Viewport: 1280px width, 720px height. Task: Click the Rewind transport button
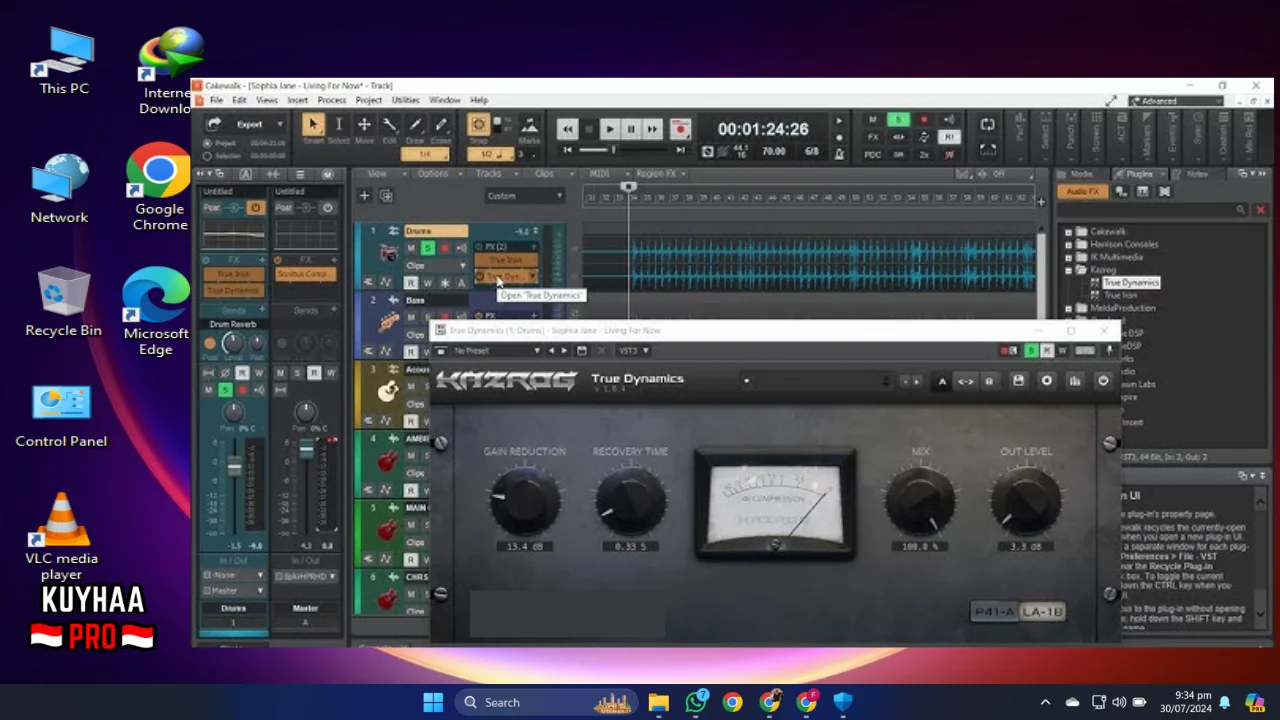567,129
